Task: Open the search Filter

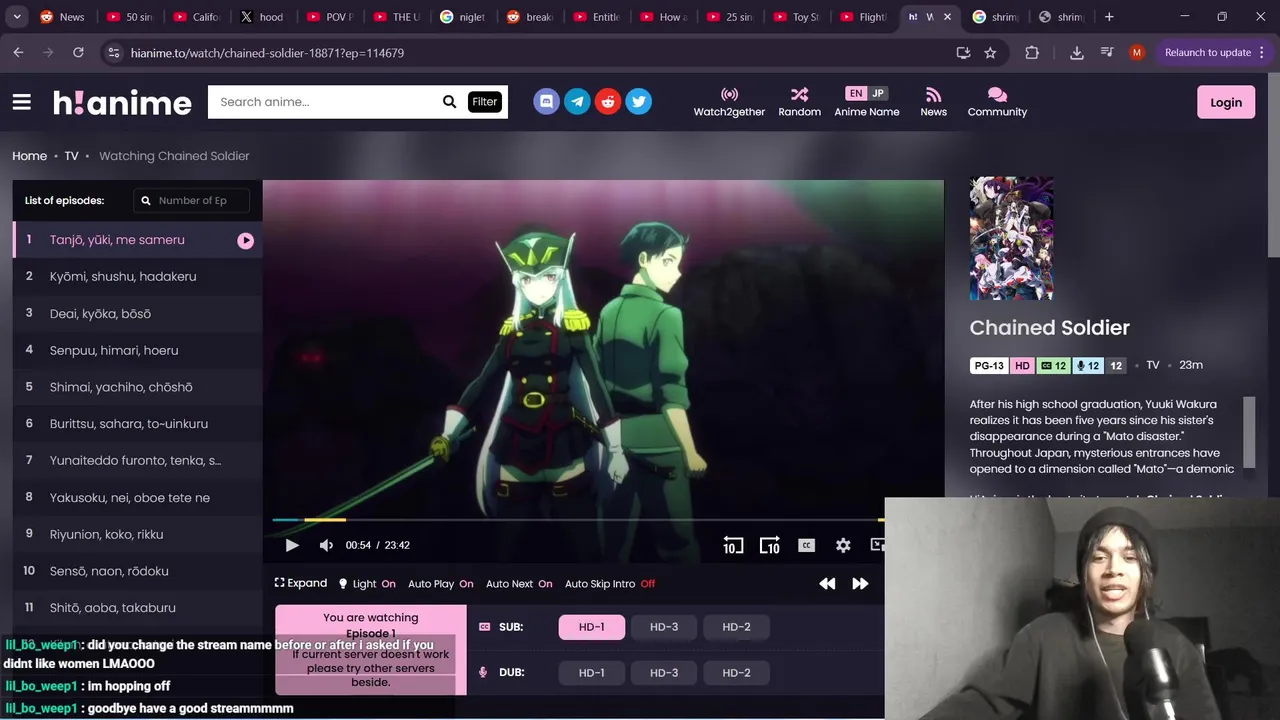Action: 485,102
